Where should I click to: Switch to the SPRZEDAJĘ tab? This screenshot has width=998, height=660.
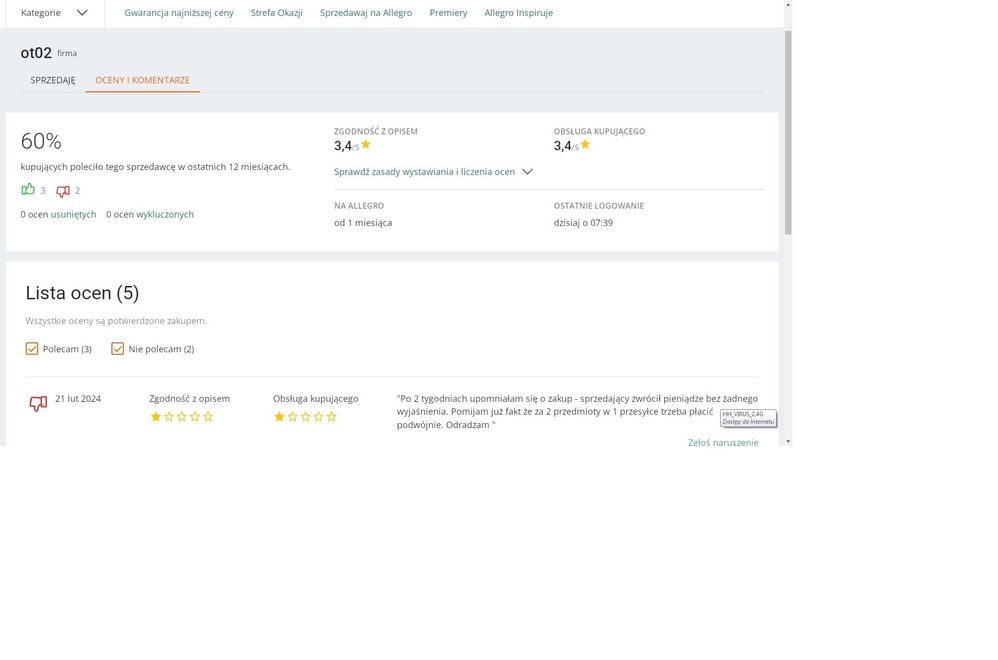[x=53, y=80]
